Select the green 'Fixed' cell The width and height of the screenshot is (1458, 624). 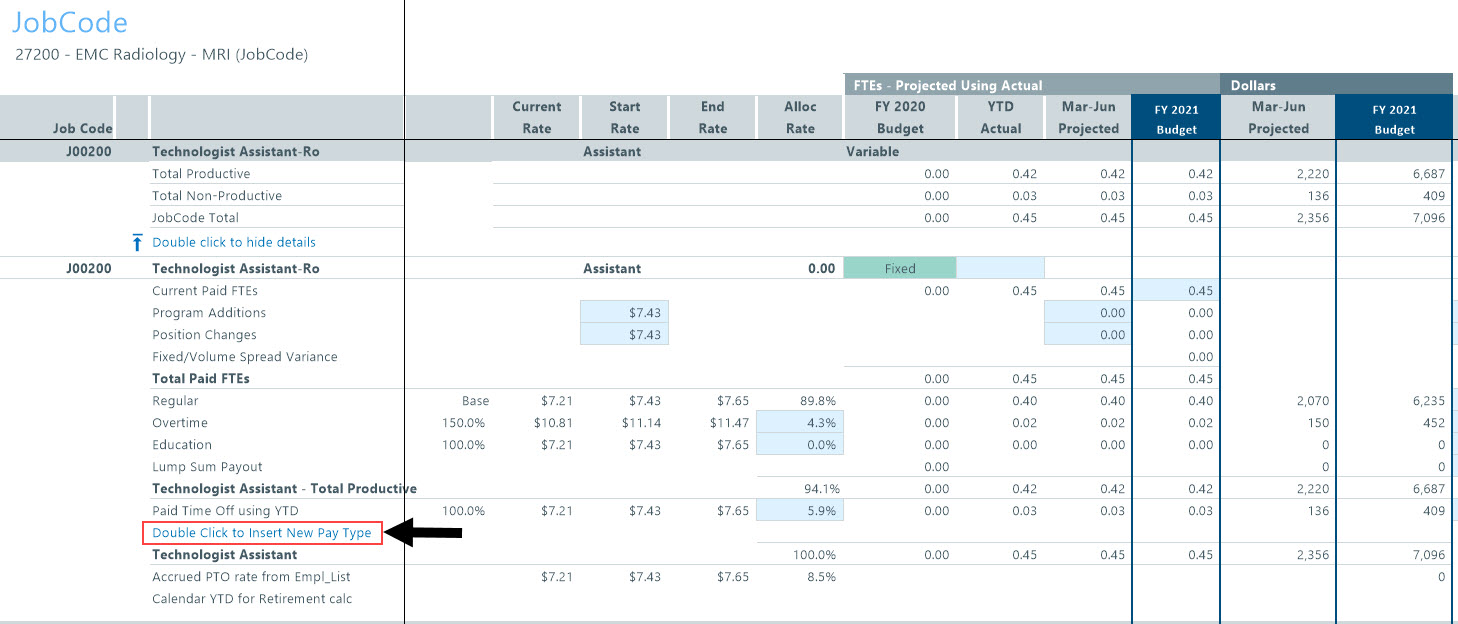[x=900, y=268]
